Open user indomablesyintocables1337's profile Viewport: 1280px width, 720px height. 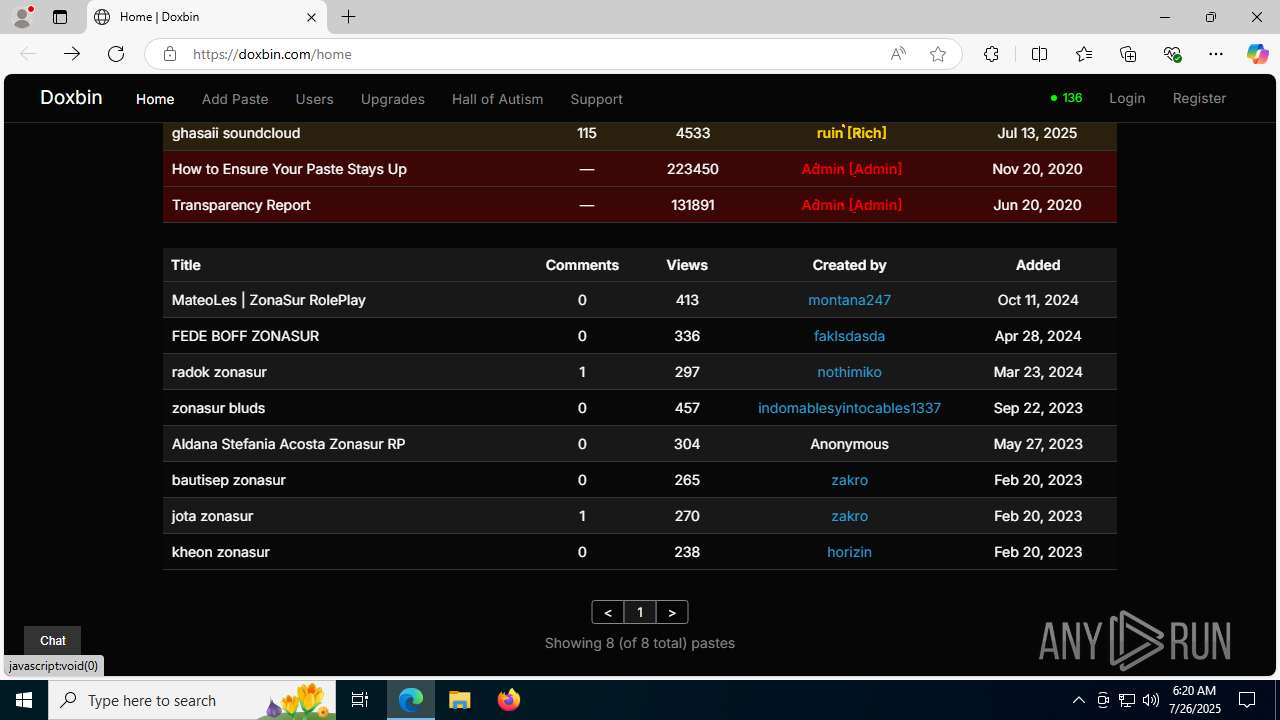click(849, 408)
